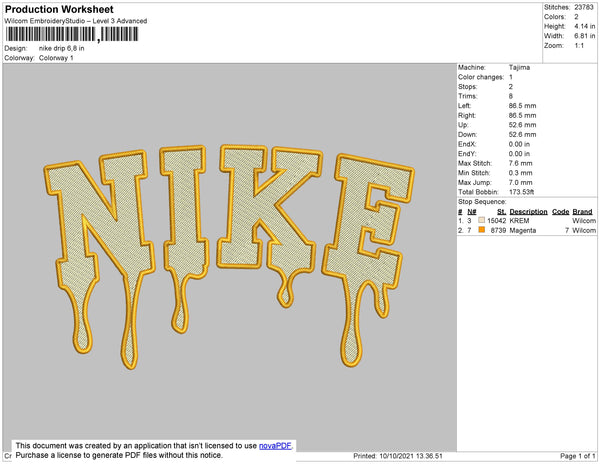Select 'Wilcom EmbroideryStudio – Level 3 Advanced' text
Screen dimensions: 600x464
tap(76, 21)
